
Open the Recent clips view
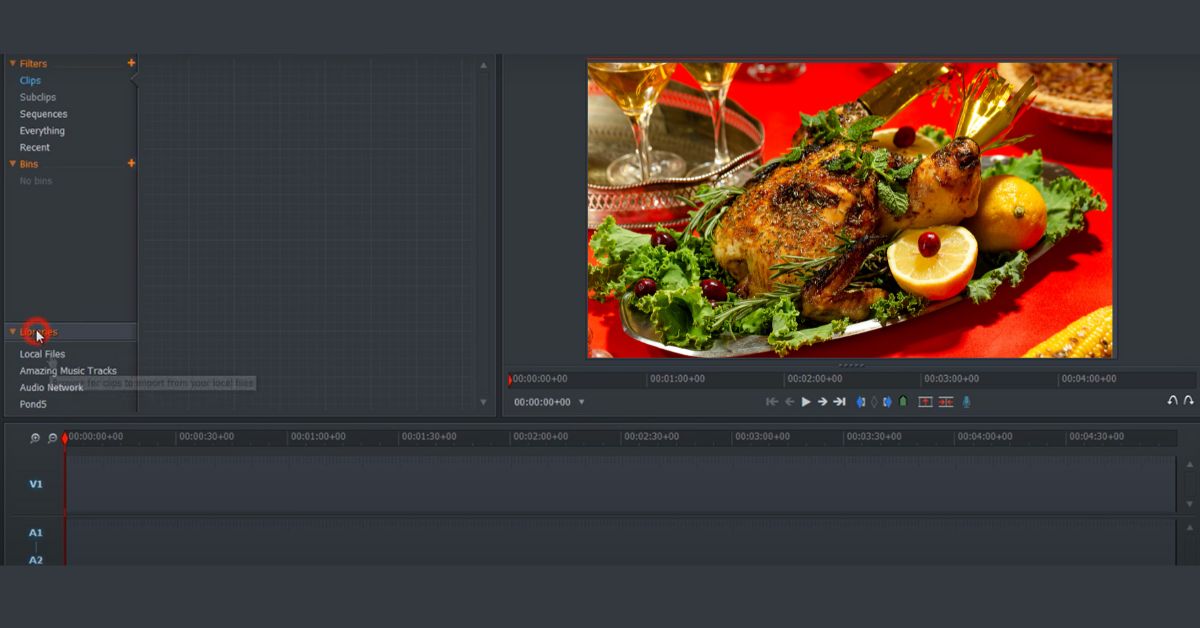34,147
